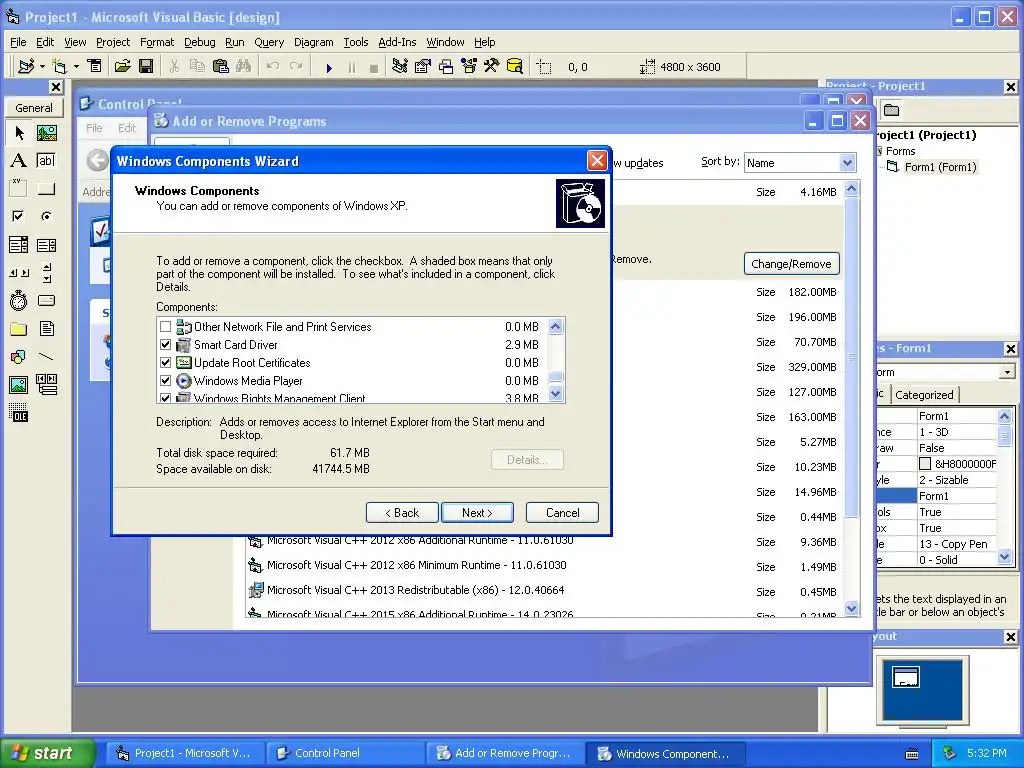Select the Pointer tool in the toolbox
The image size is (1024, 768).
(19, 133)
